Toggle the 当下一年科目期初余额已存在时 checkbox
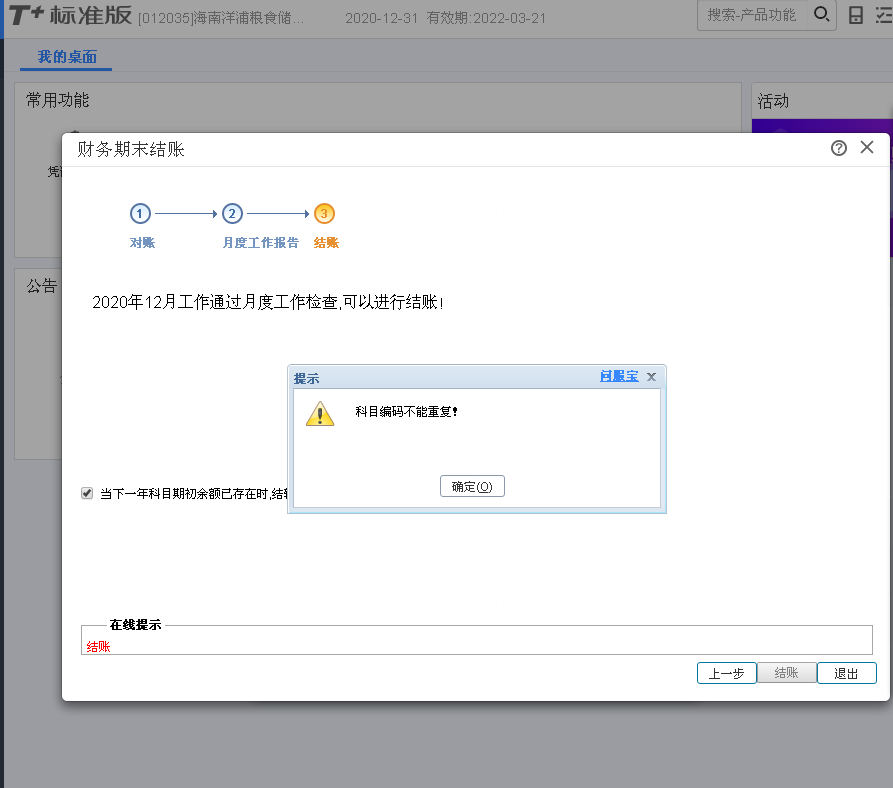Viewport: 893px width, 788px height. pos(87,493)
